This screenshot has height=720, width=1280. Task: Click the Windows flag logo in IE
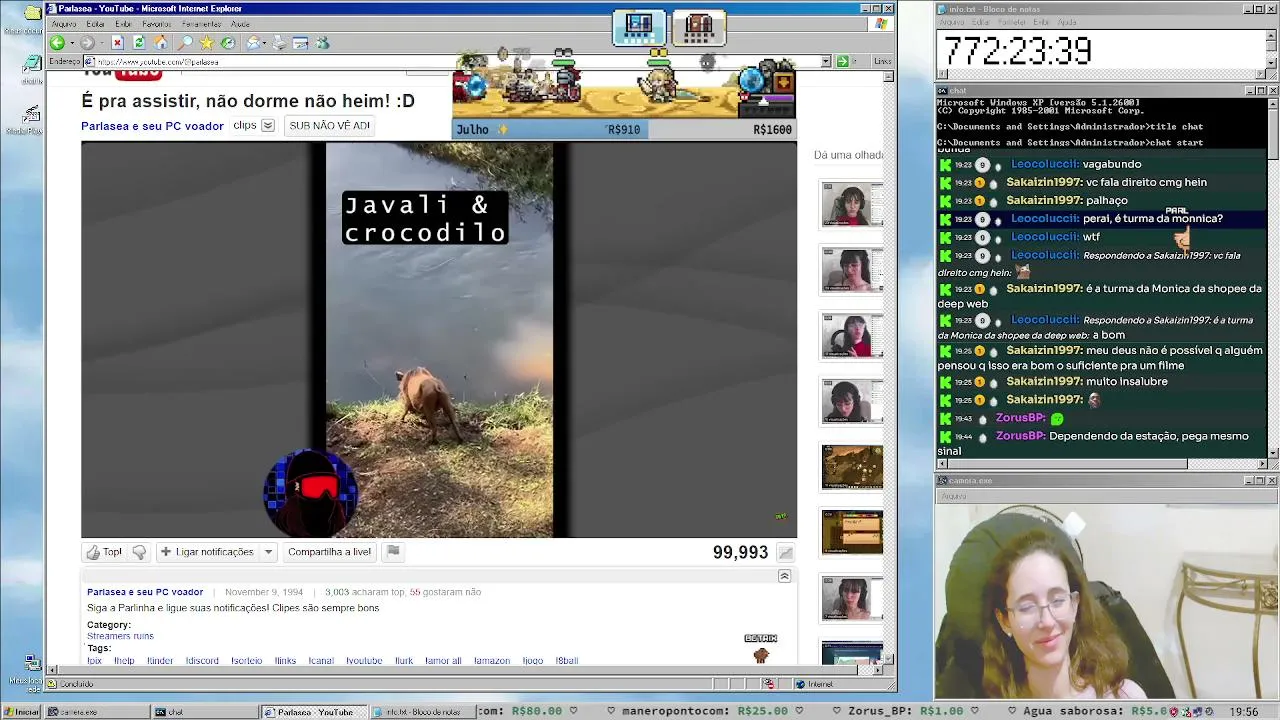pos(881,24)
